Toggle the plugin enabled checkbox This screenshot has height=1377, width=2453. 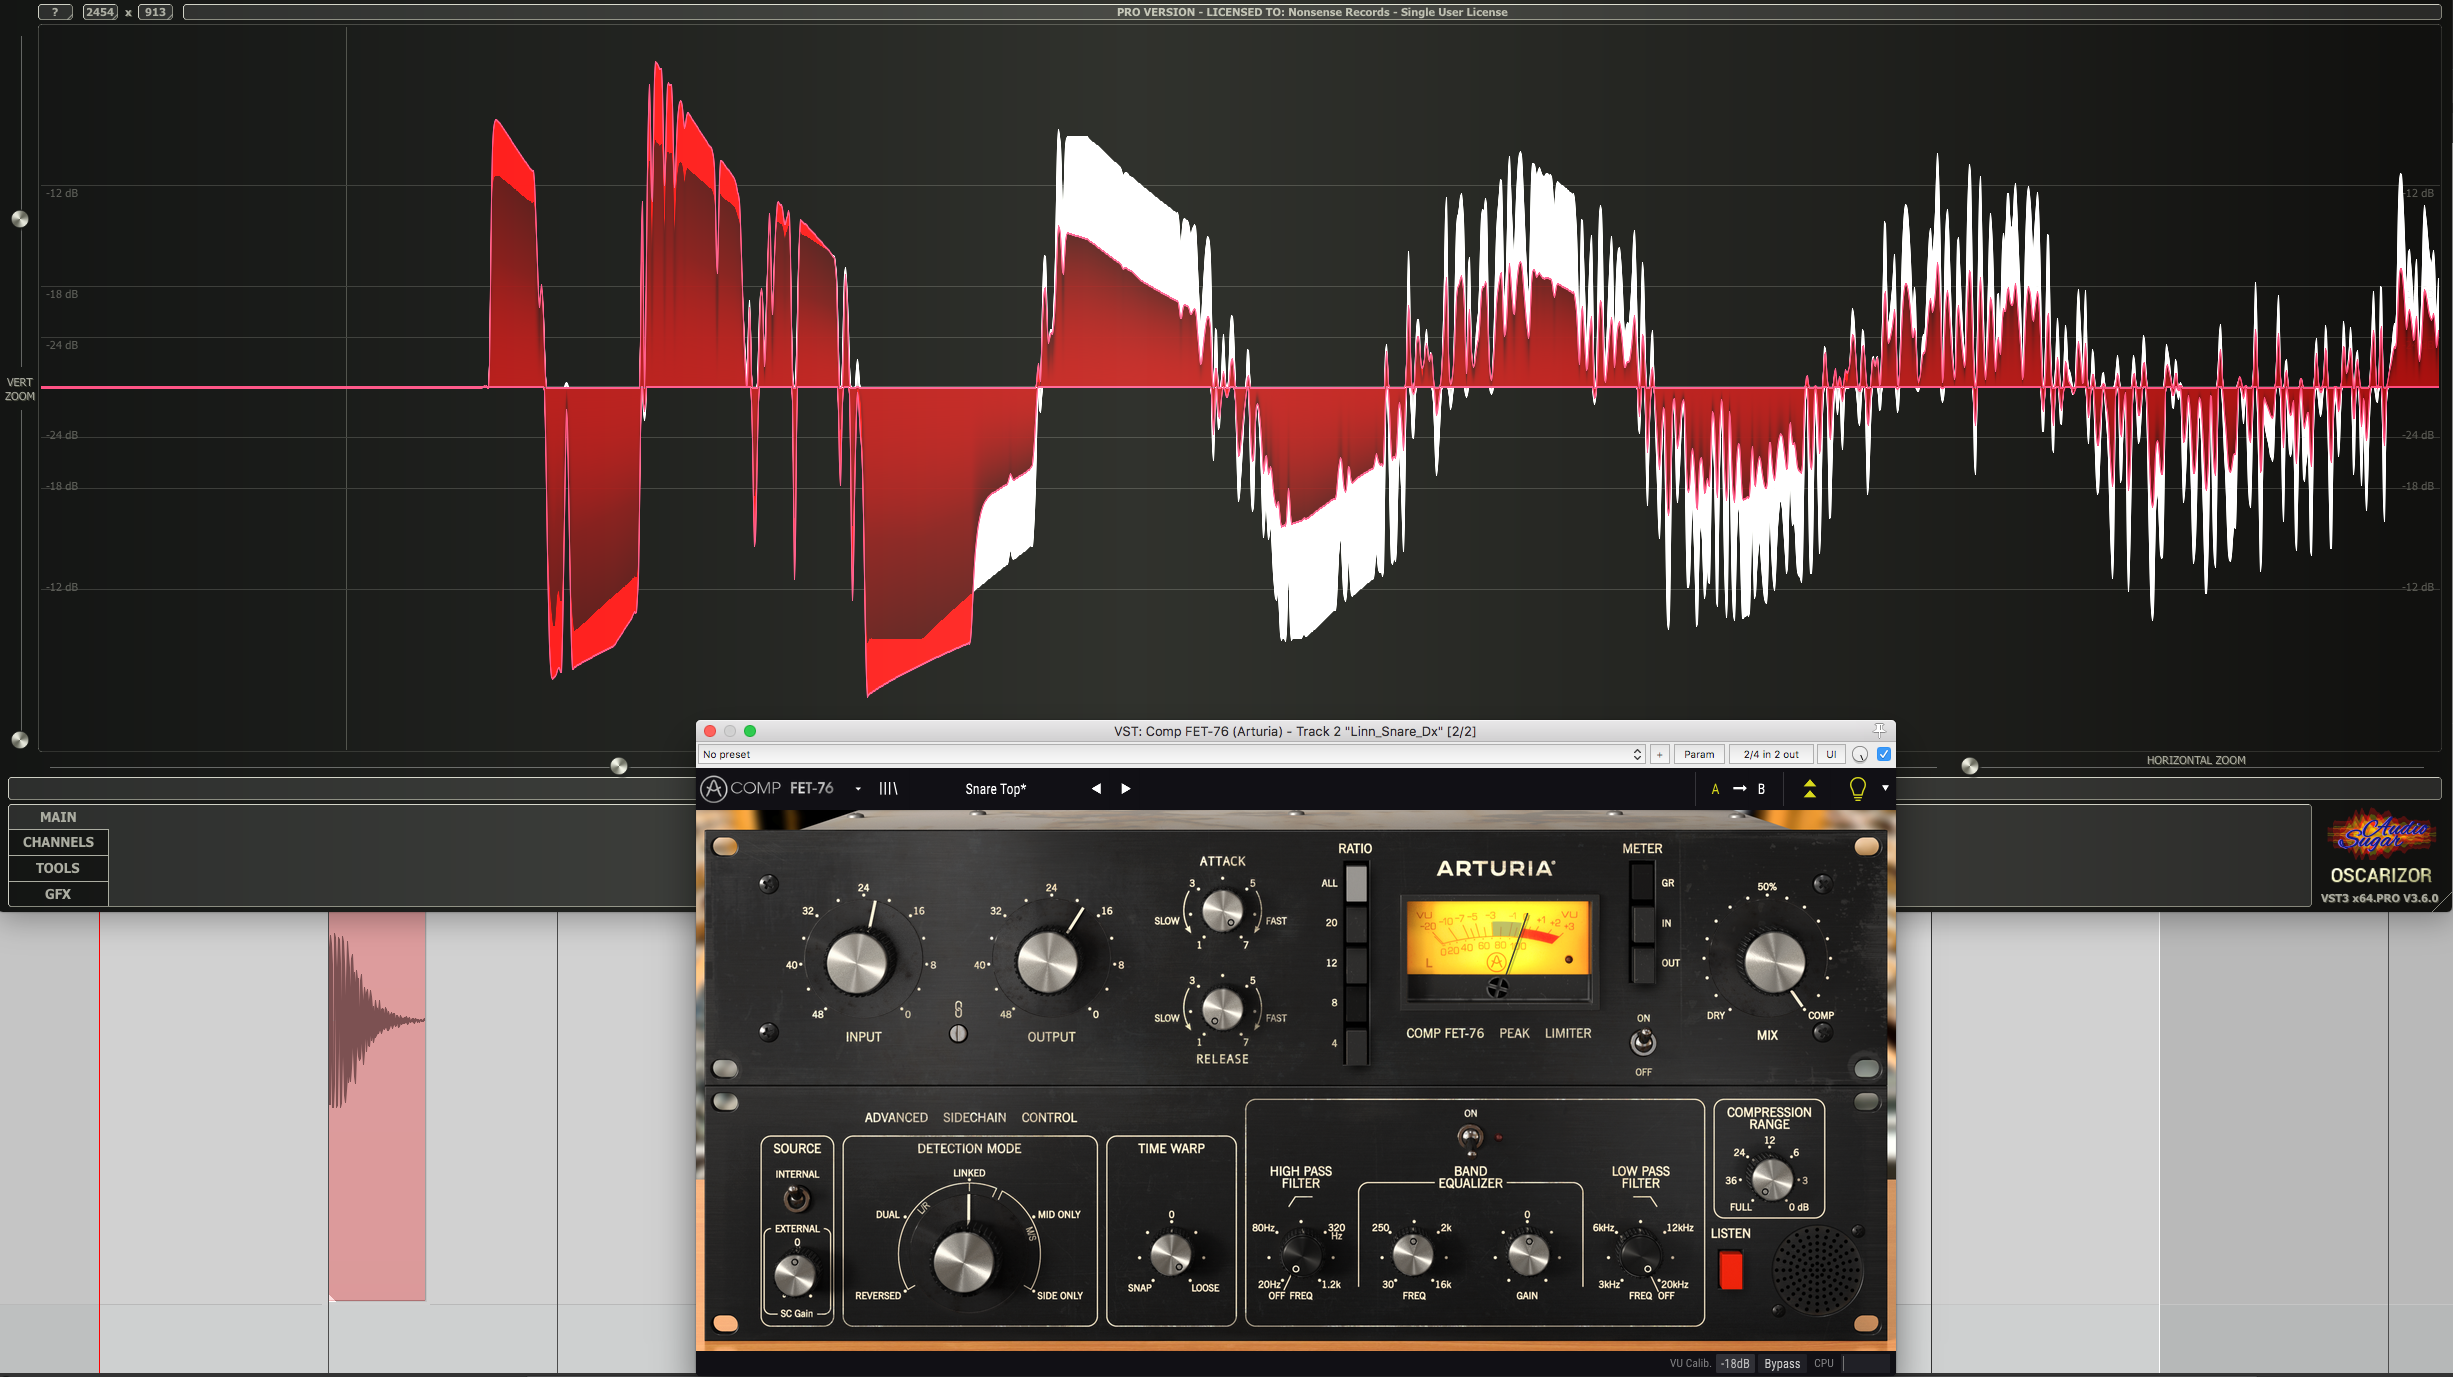1884,755
